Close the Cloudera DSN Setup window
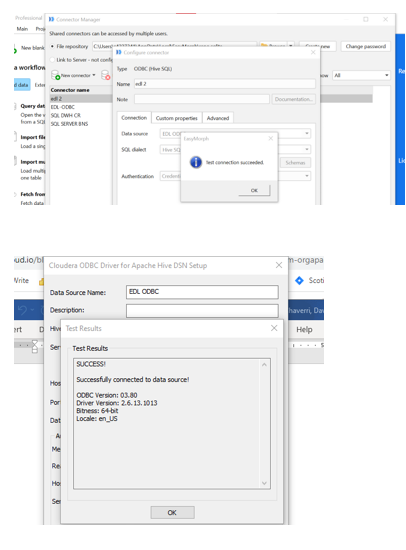Screen dimensions: 406x550 (x=279, y=265)
